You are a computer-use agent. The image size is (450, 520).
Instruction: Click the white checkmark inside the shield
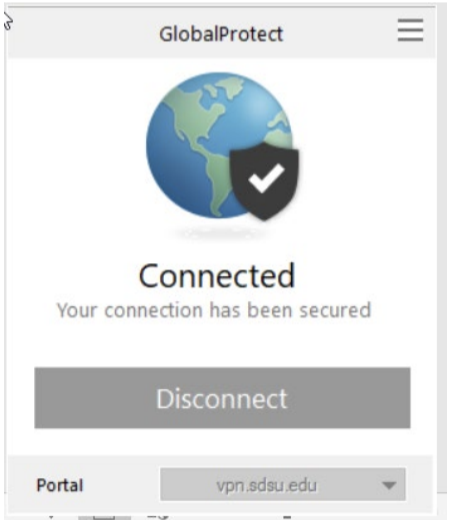tap(266, 178)
